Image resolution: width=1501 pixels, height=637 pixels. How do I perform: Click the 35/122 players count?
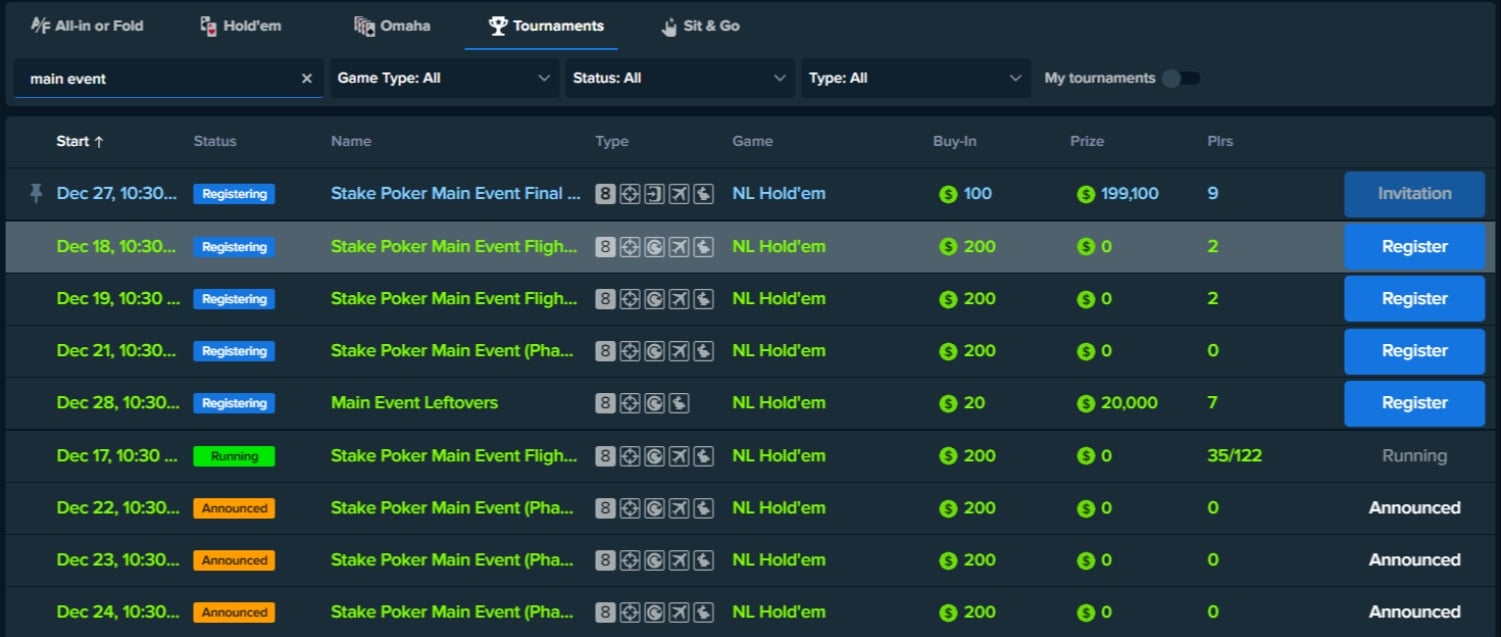coord(1234,456)
